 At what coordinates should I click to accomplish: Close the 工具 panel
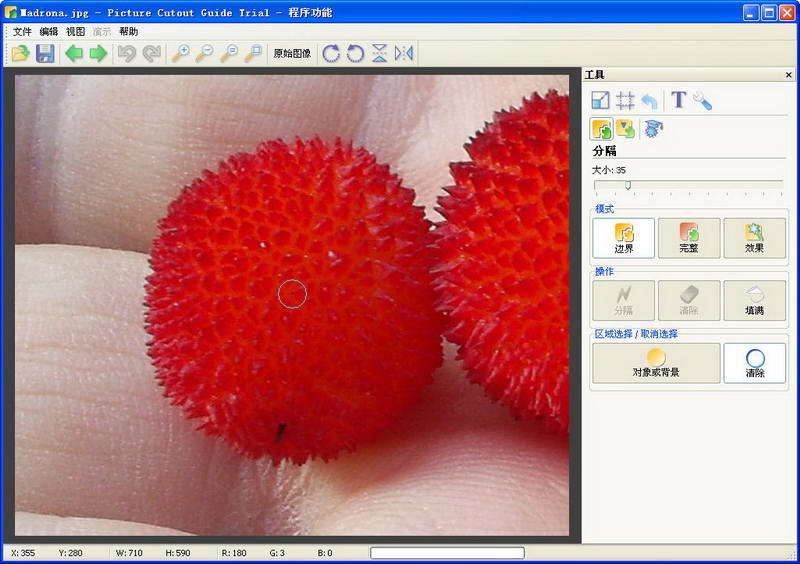[788, 75]
